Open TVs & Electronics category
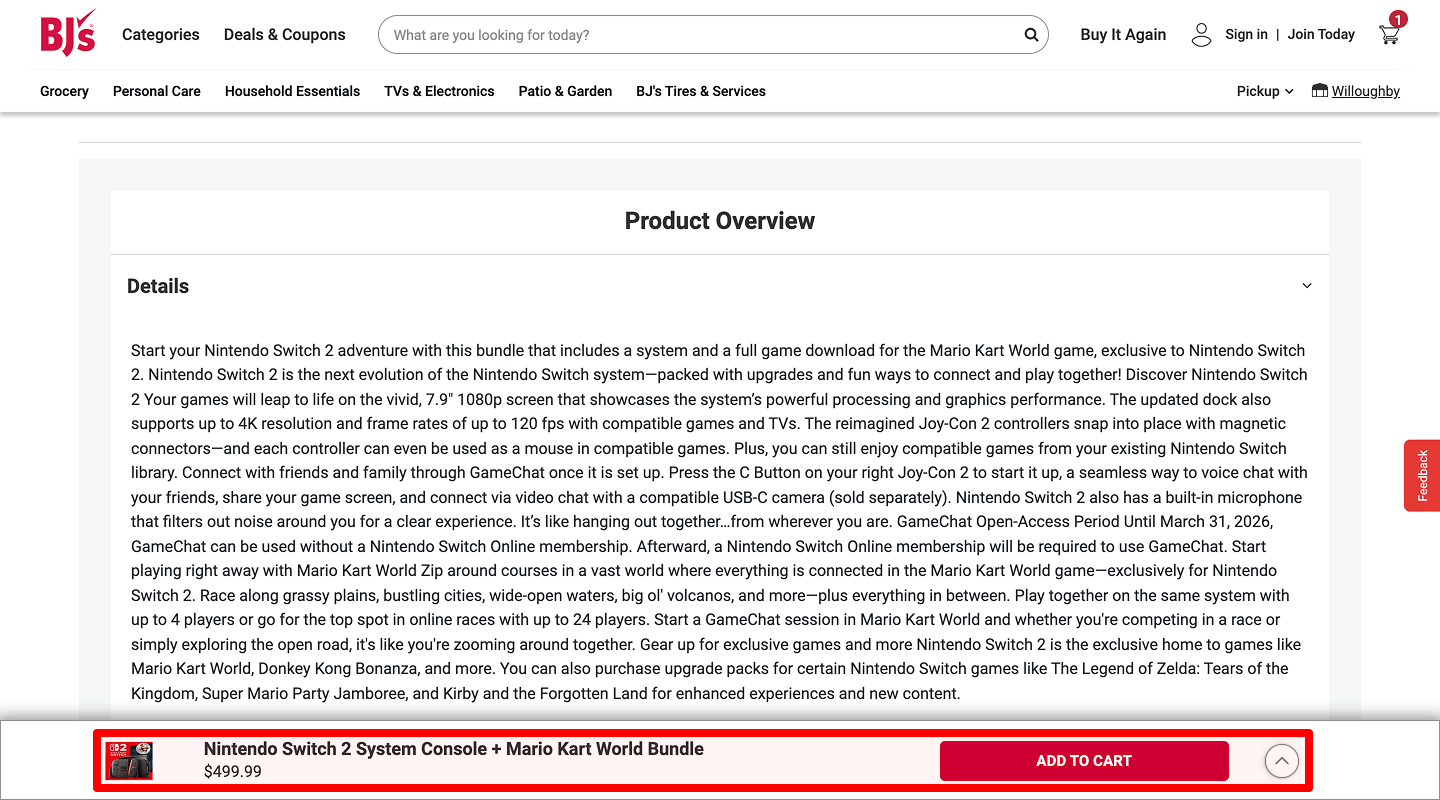Screen dimensions: 1440x800 click(x=439, y=91)
